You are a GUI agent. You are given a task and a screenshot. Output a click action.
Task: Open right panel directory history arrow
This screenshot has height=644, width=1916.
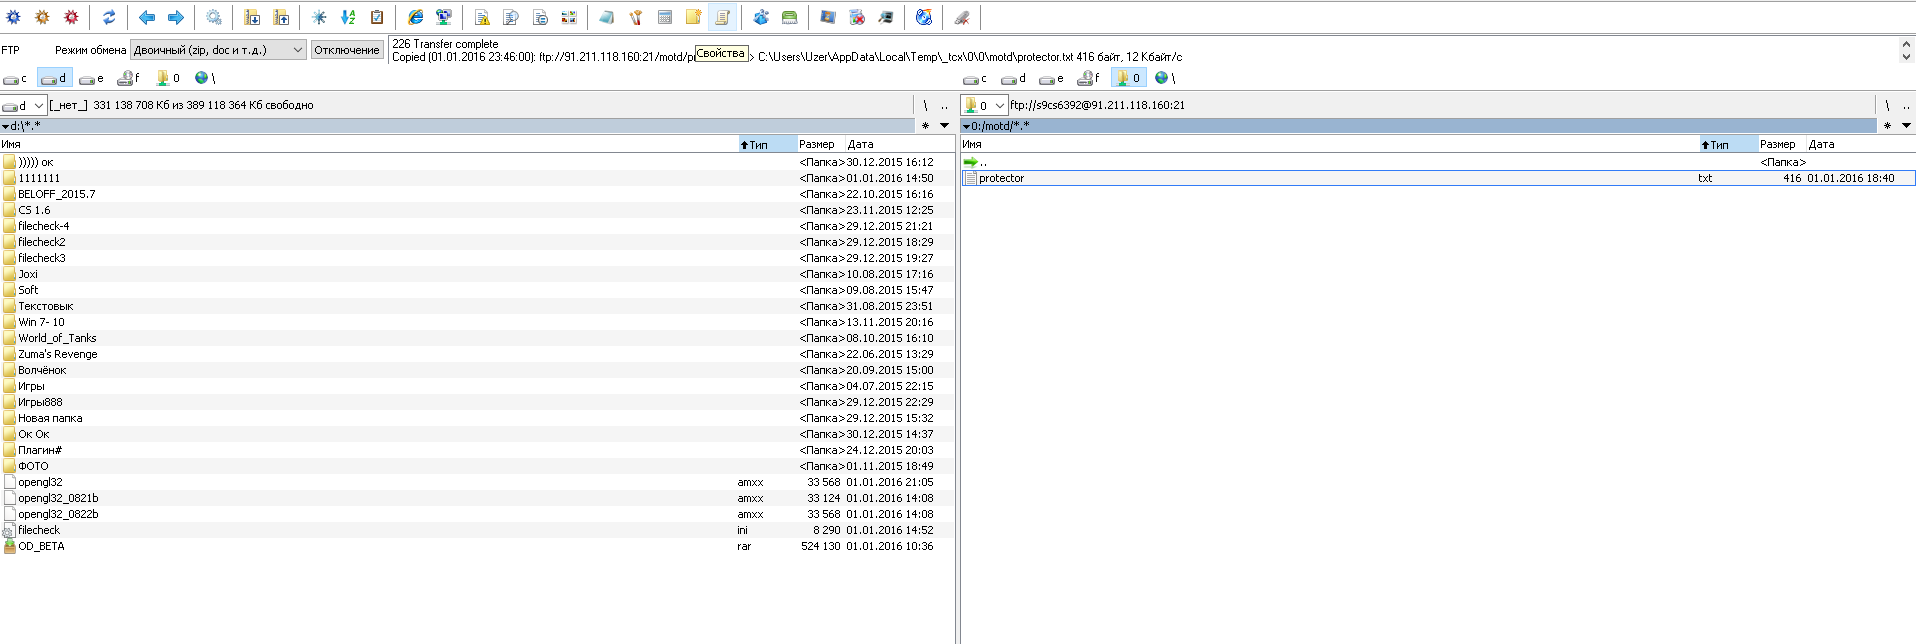tap(1906, 126)
